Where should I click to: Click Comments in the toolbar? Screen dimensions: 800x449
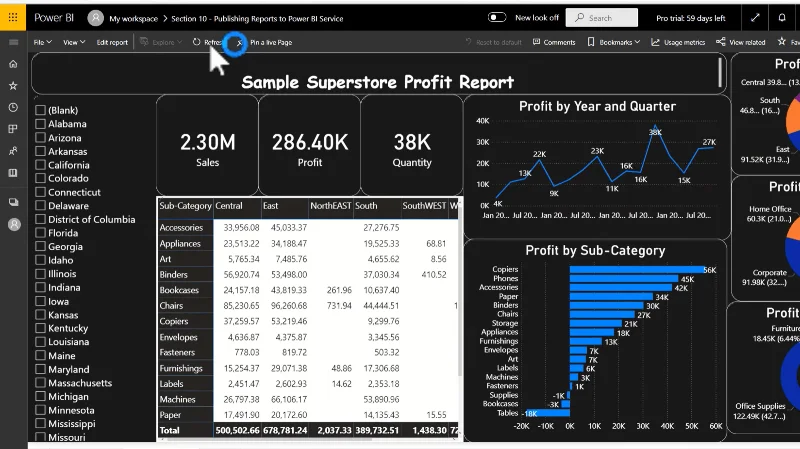coord(554,42)
